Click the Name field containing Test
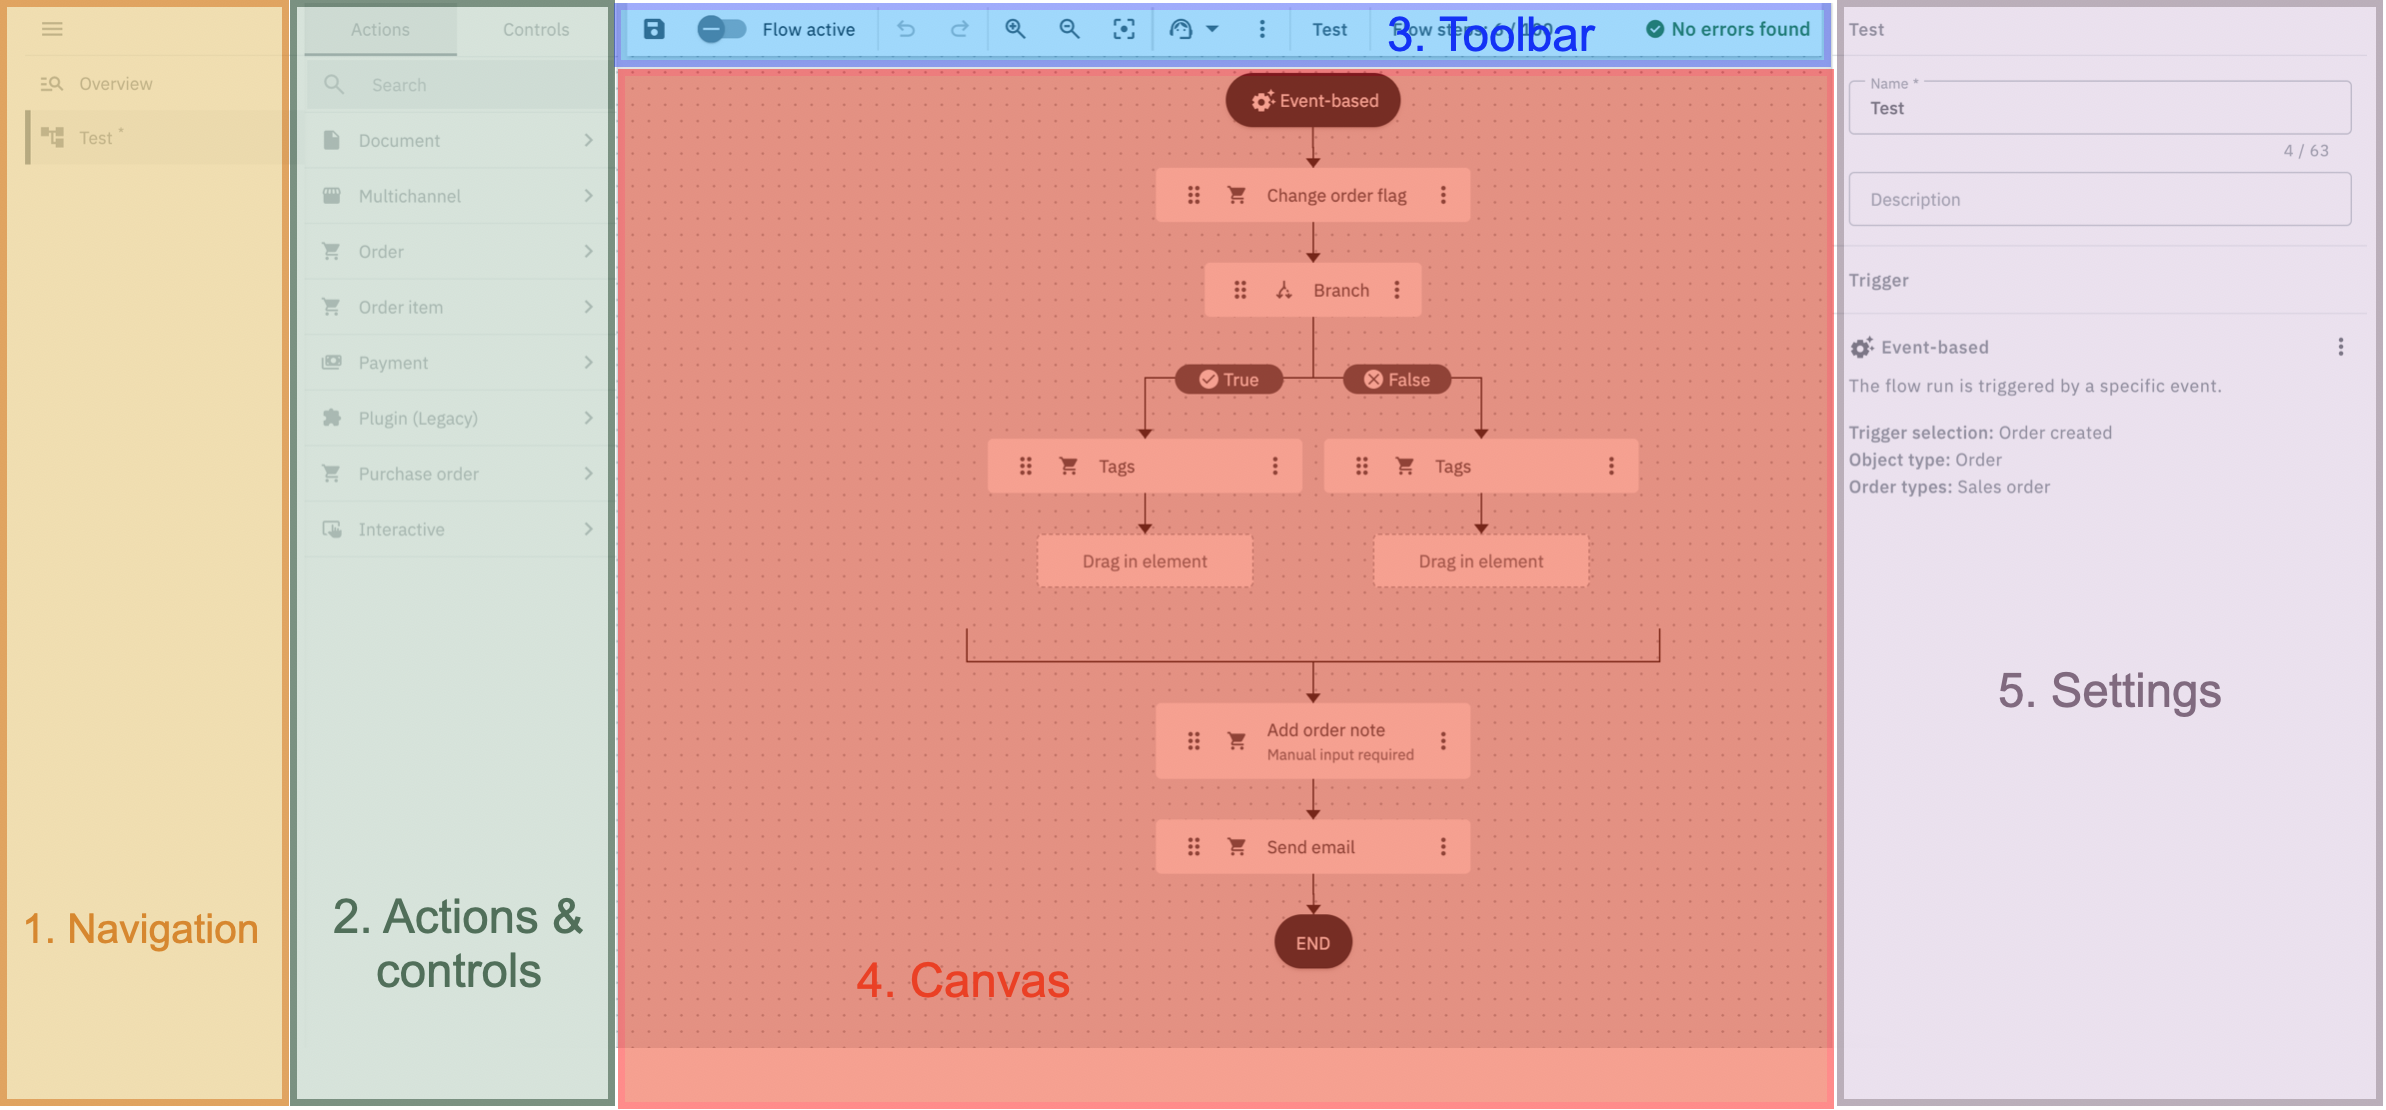Screen dimensions: 2386x1110 tap(2099, 108)
